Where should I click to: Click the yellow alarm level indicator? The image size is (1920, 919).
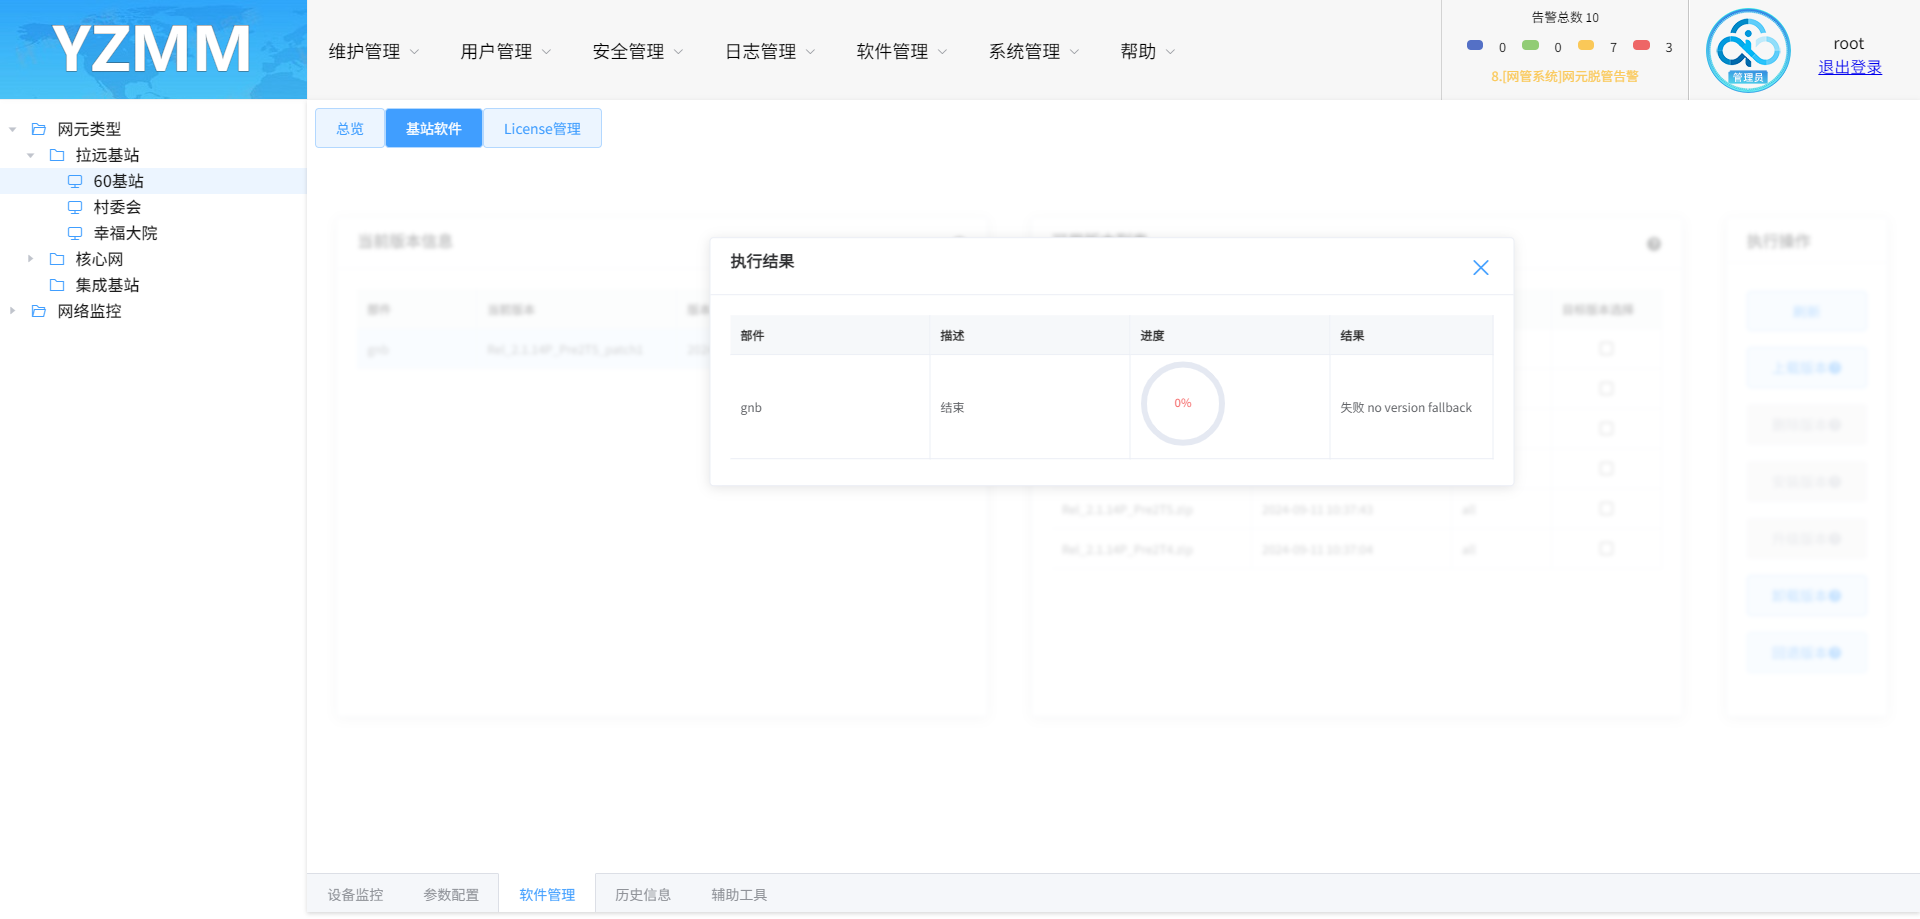tap(1586, 45)
